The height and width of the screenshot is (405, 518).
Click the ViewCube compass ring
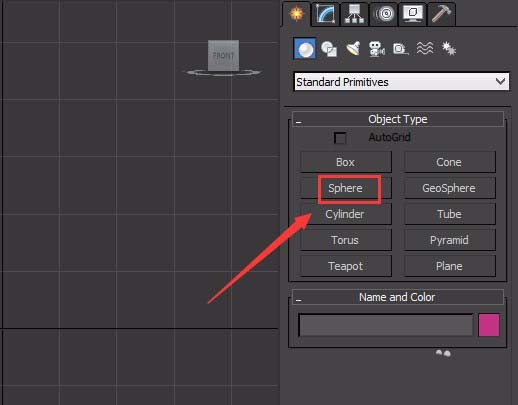coord(223,72)
